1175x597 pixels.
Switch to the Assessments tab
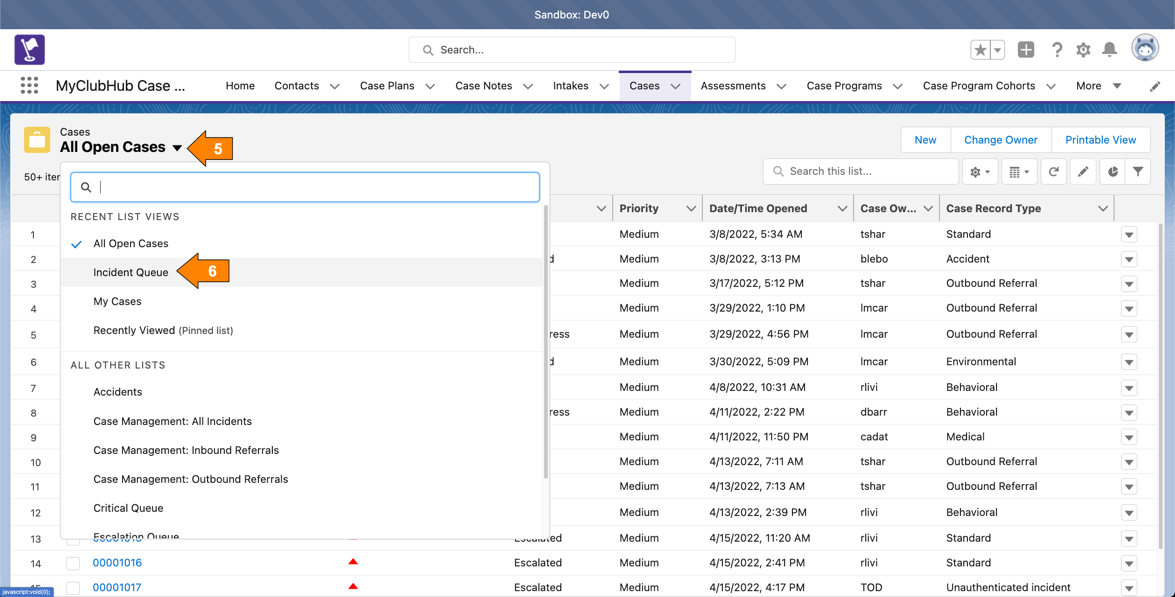[733, 86]
